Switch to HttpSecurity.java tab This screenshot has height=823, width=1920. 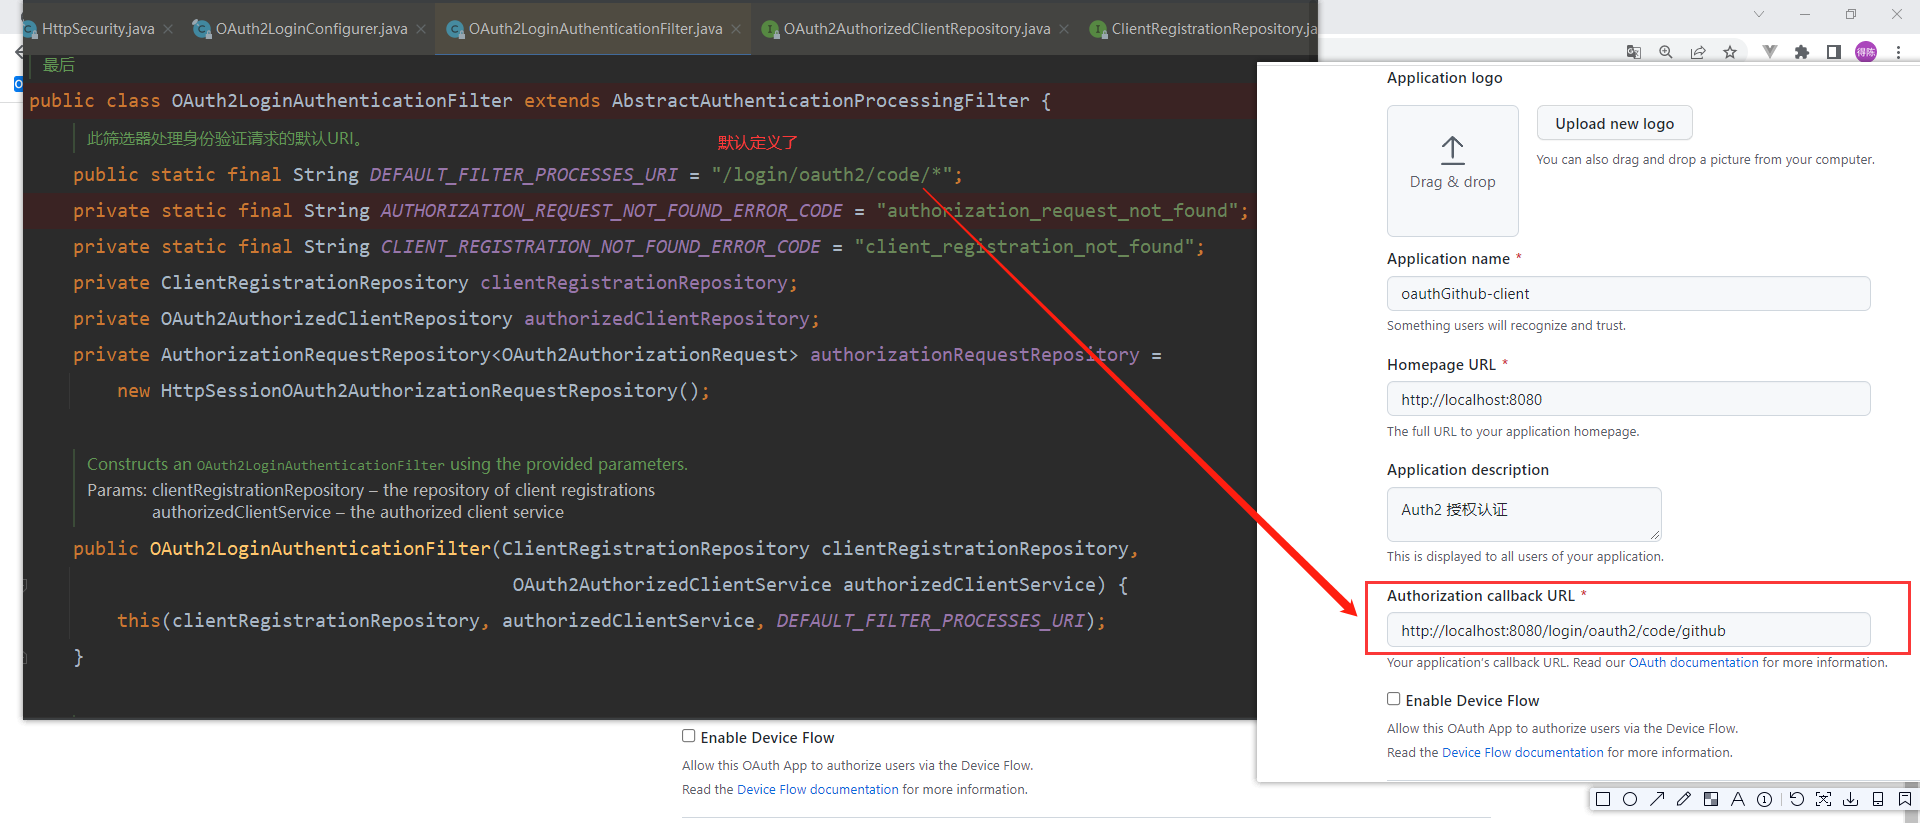point(98,29)
